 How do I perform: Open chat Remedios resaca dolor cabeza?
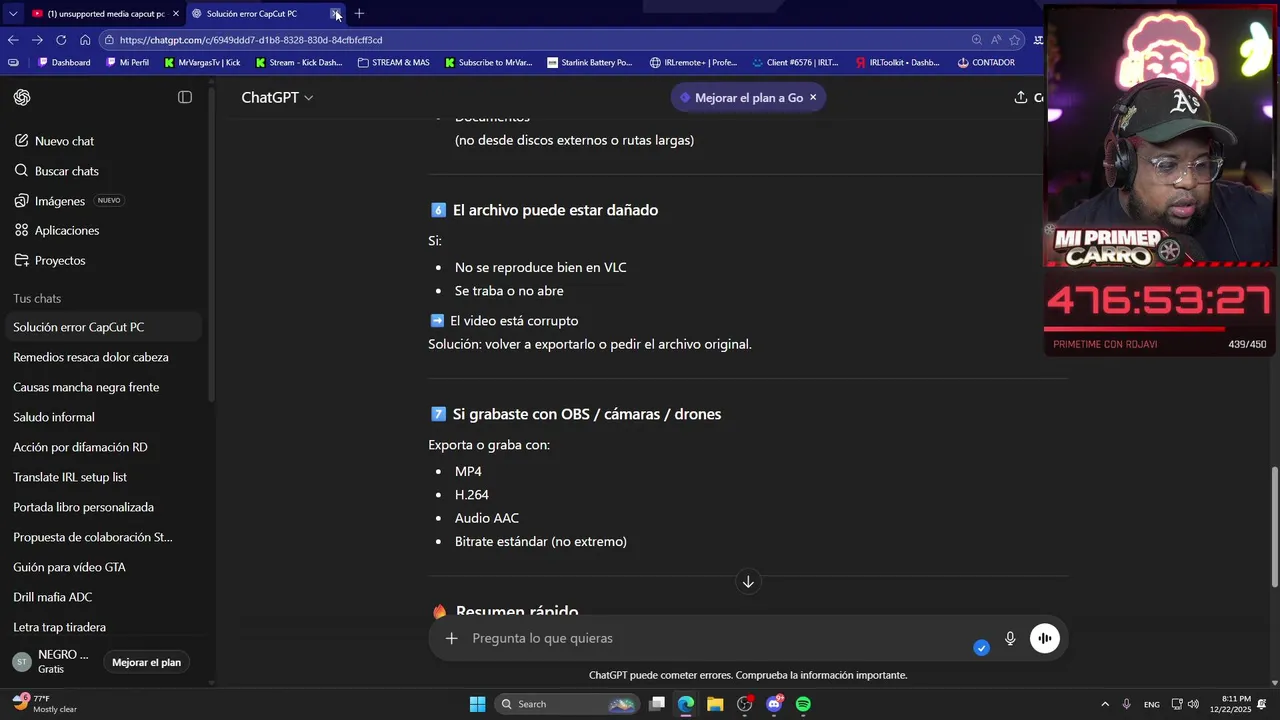pyautogui.click(x=91, y=357)
